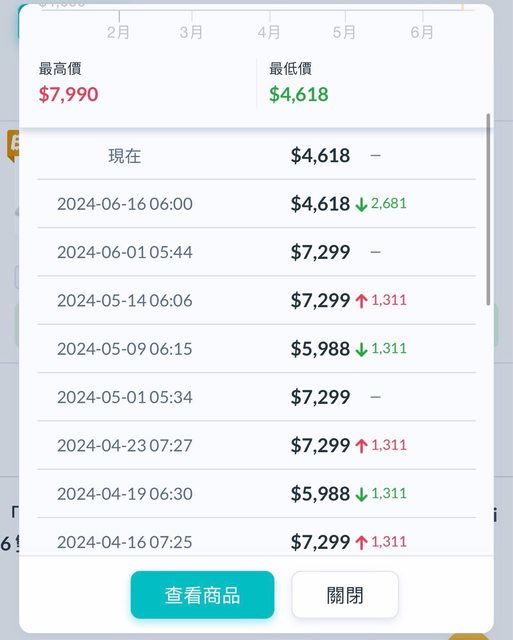Click the 6月 chart axis marker
The width and height of the screenshot is (513, 640).
click(x=422, y=32)
